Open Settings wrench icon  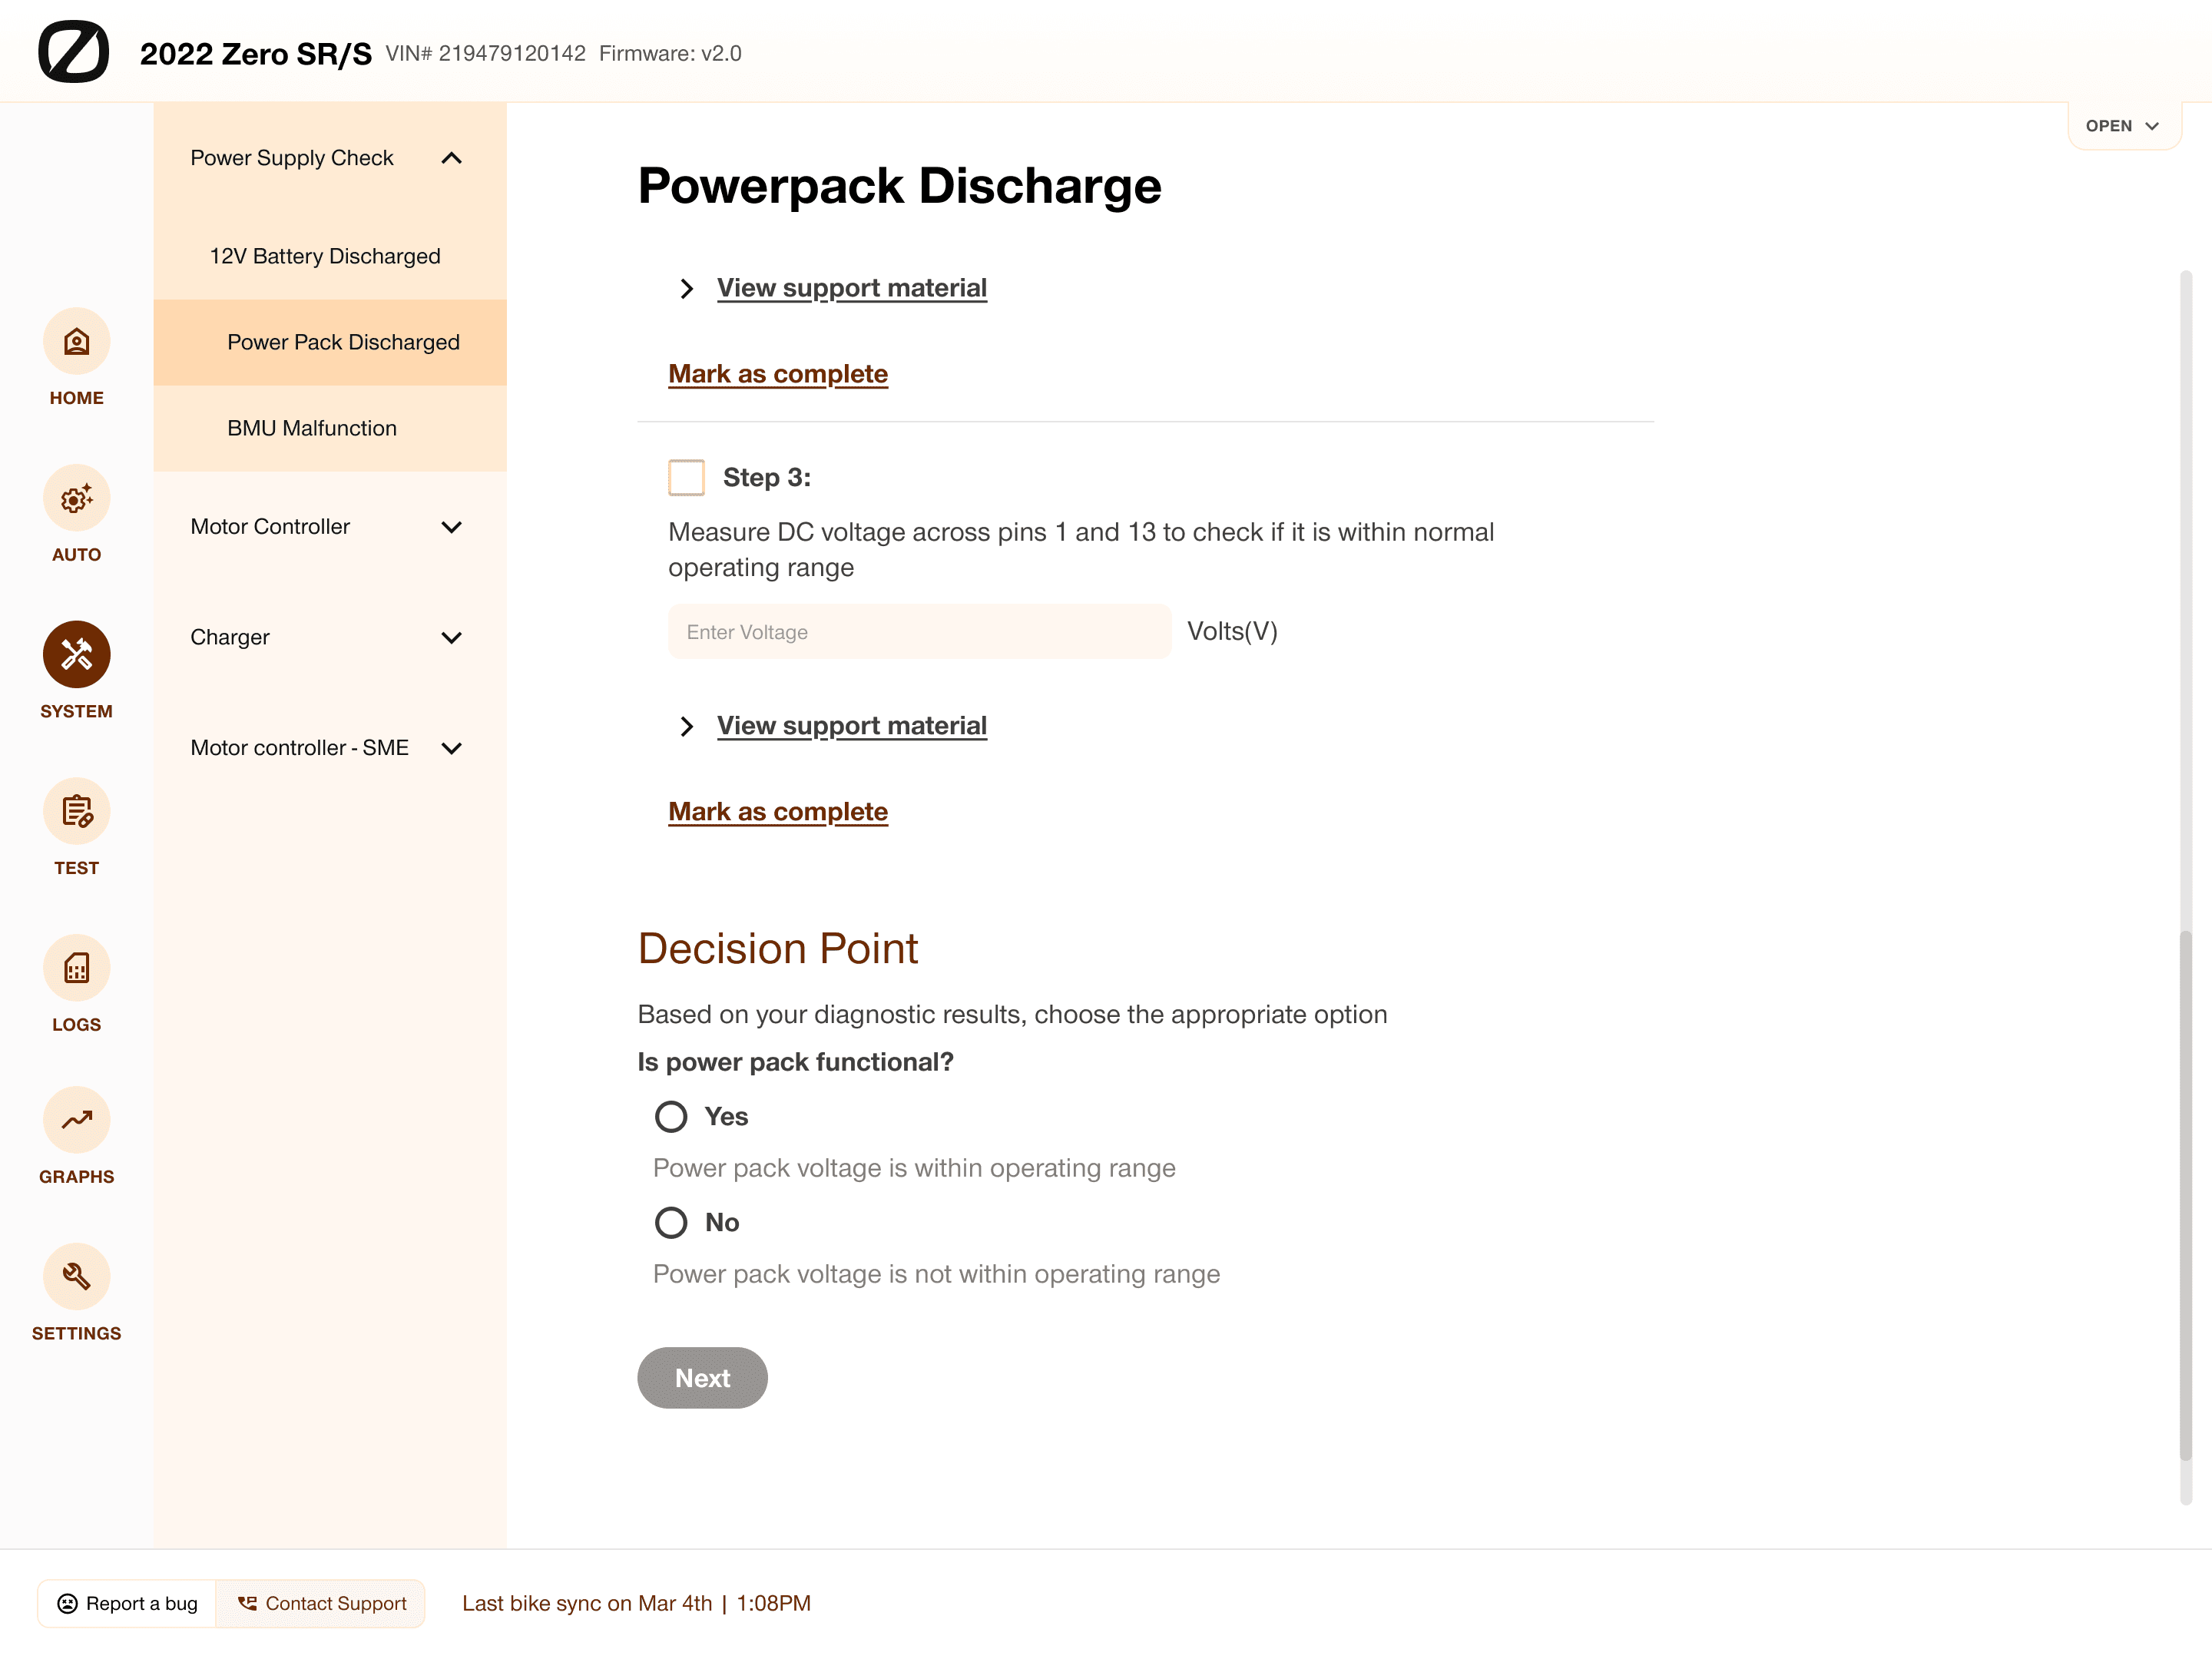pyautogui.click(x=76, y=1277)
